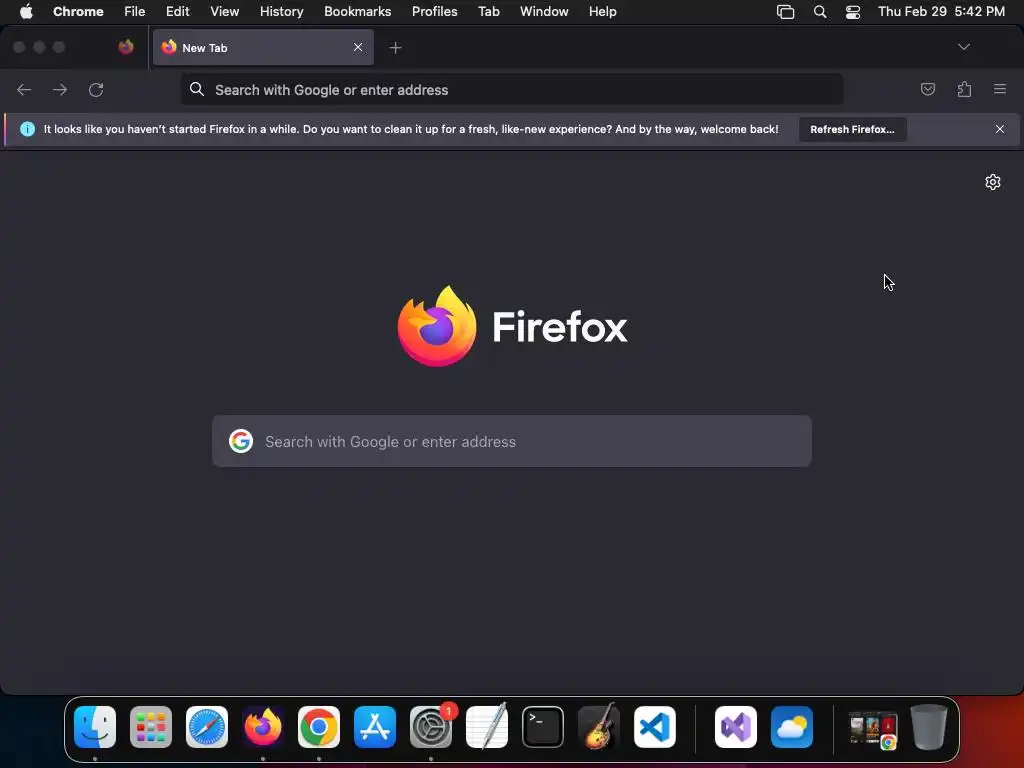This screenshot has width=1024, height=768.
Task: Open the Extensions puzzle icon
Action: pyautogui.click(x=964, y=89)
